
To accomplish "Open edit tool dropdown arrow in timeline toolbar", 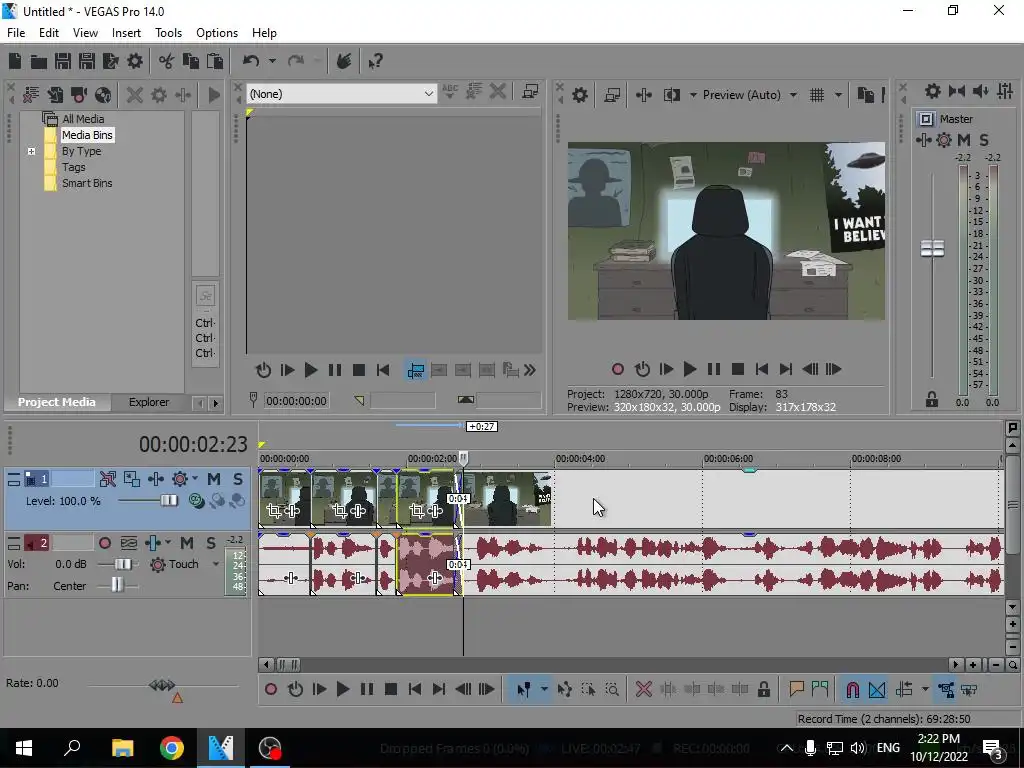I will point(543,690).
